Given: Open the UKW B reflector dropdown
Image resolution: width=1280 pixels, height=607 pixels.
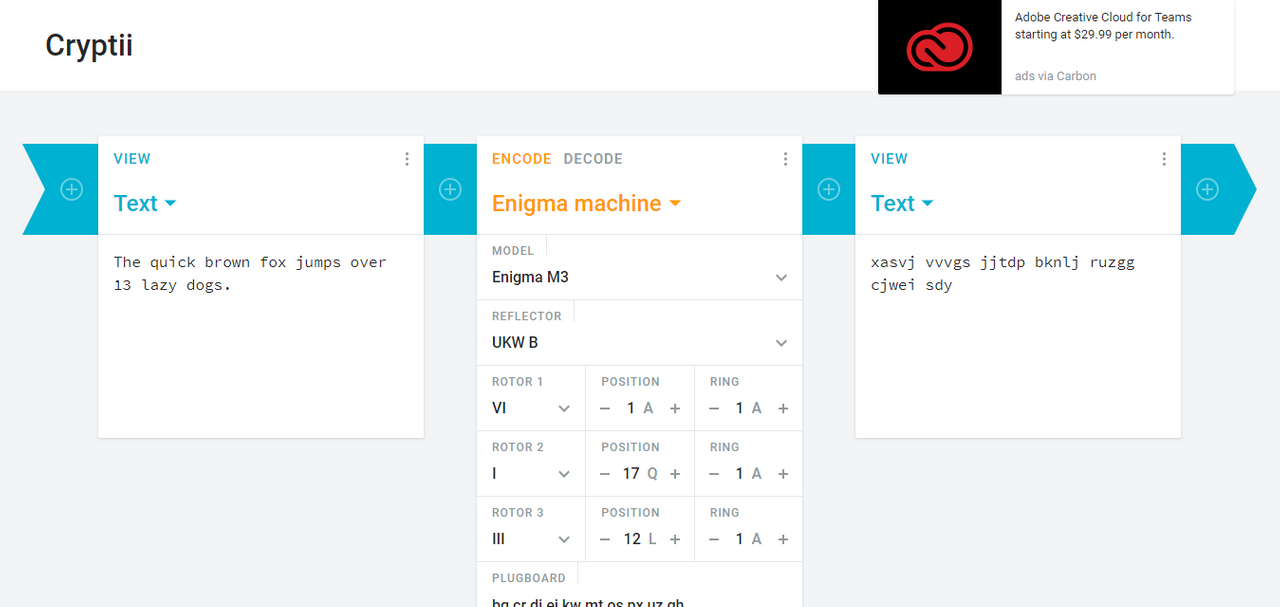Looking at the screenshot, I should [x=639, y=342].
